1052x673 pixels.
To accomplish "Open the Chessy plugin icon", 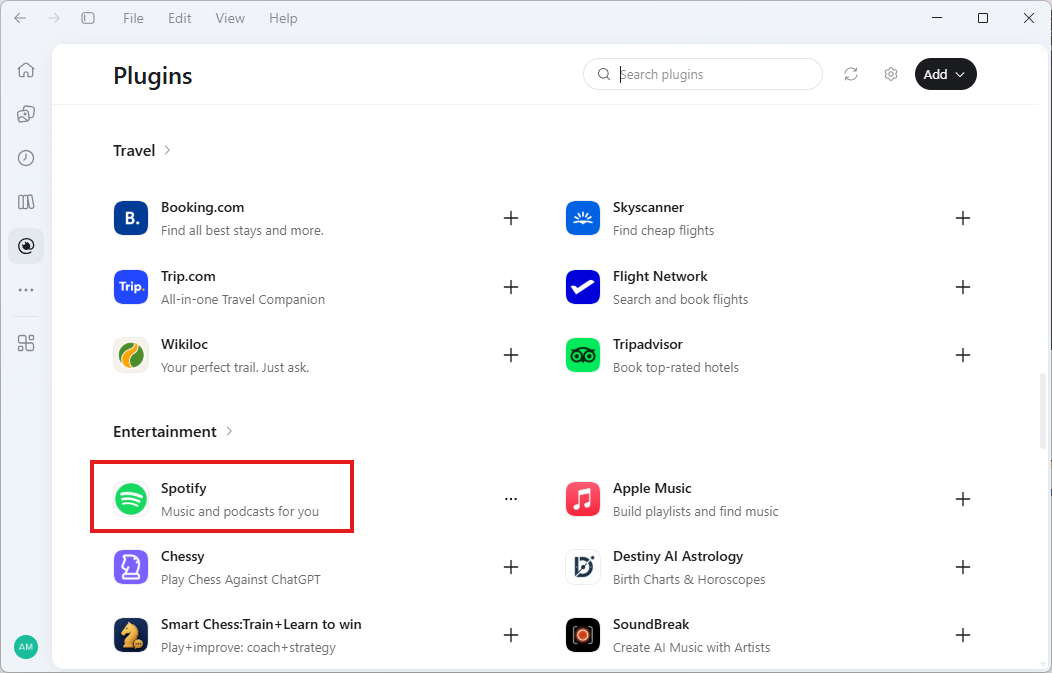I will coord(131,567).
